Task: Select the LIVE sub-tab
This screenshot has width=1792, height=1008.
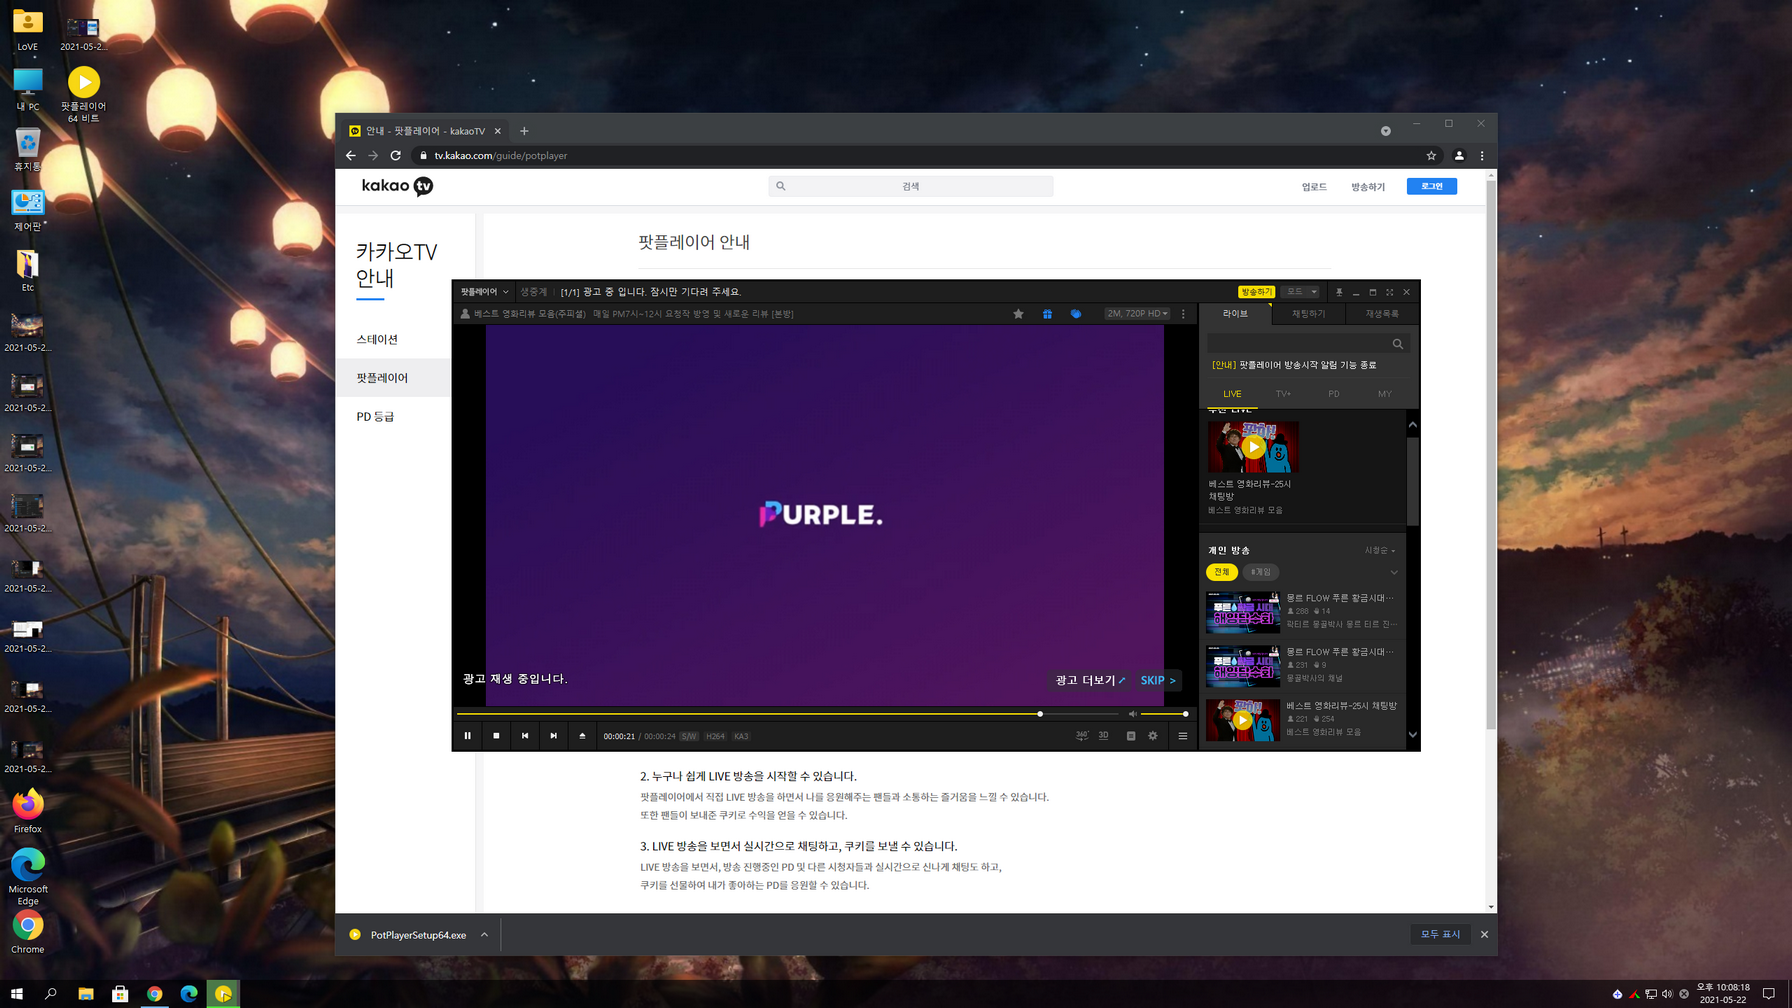Action: [x=1232, y=394]
